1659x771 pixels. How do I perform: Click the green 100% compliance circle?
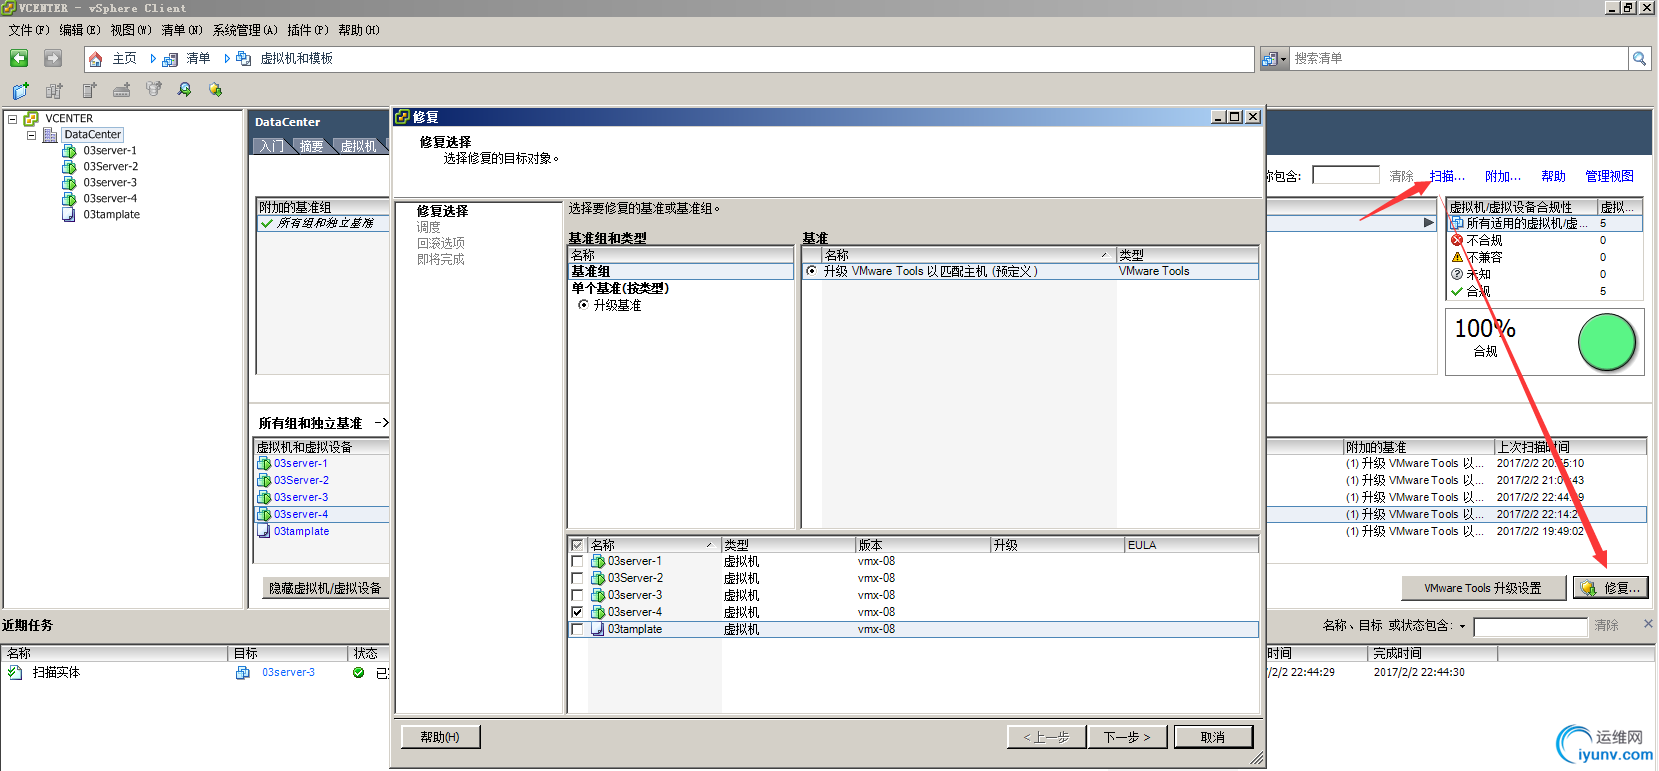(1607, 343)
